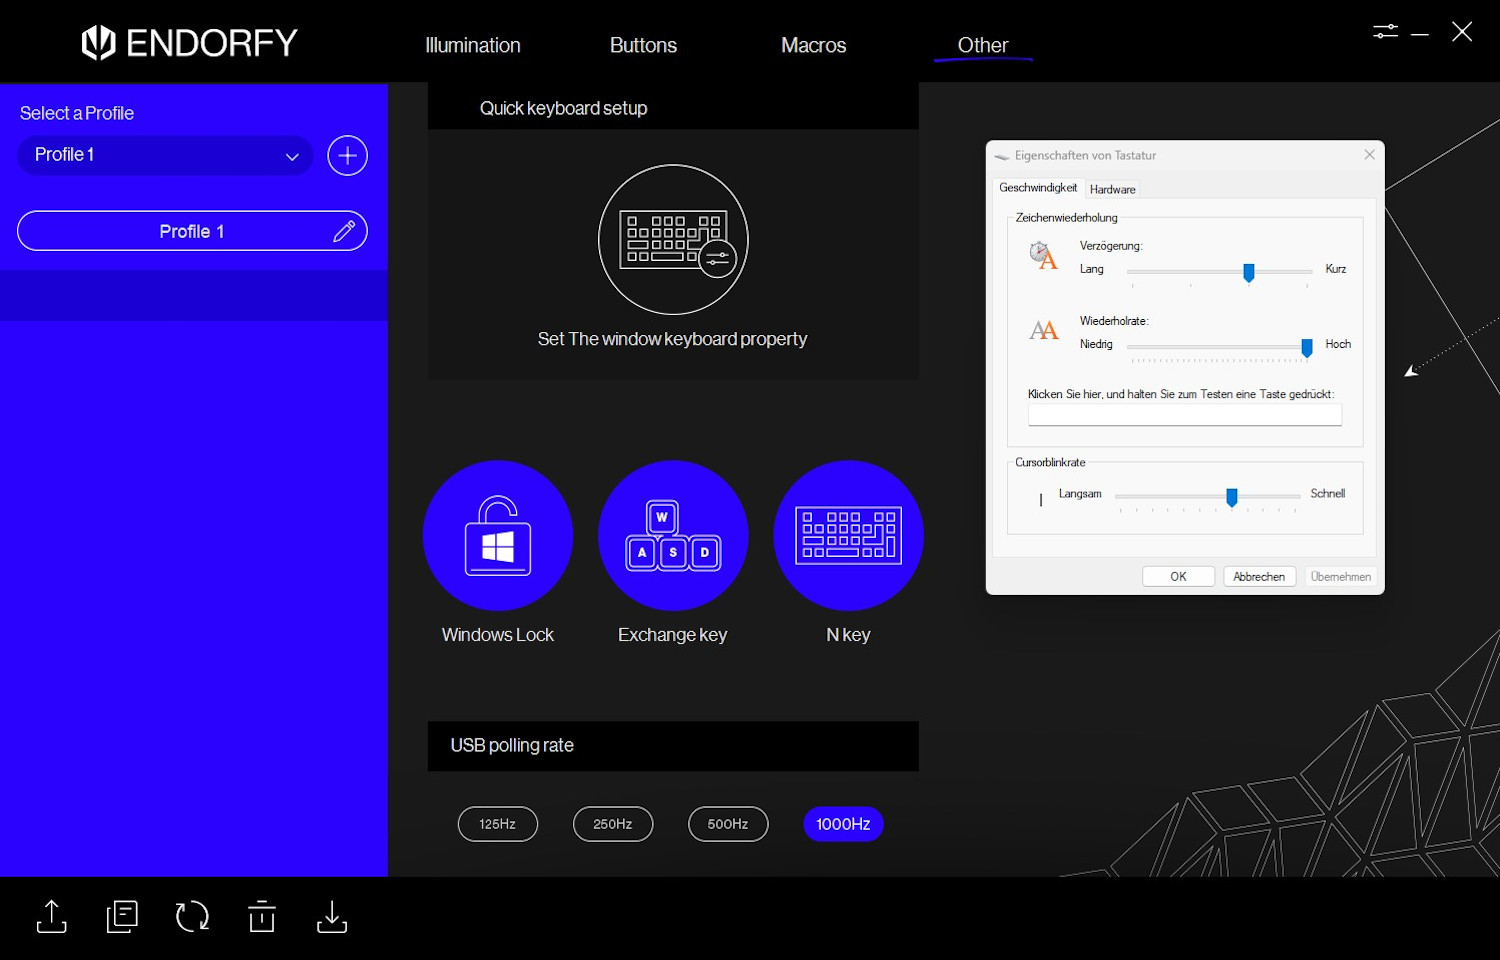Image resolution: width=1500 pixels, height=960 pixels.
Task: Switch to the Illumination tab
Action: click(473, 45)
